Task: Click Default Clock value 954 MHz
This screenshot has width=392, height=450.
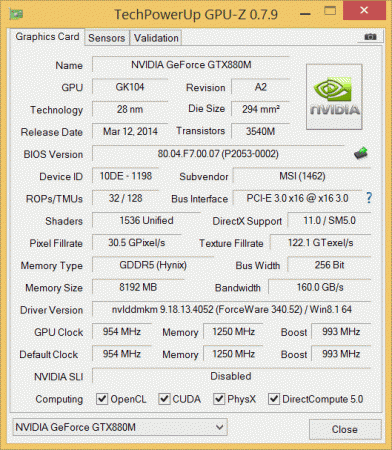Action: coord(122,354)
